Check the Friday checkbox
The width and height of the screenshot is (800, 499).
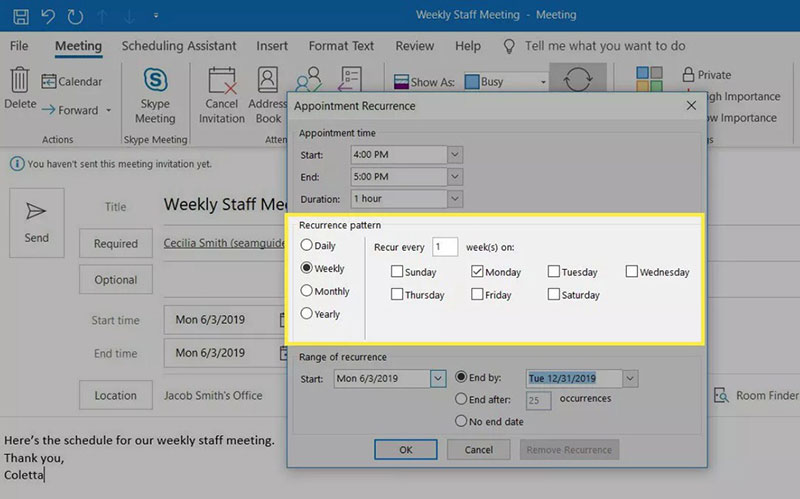point(477,294)
